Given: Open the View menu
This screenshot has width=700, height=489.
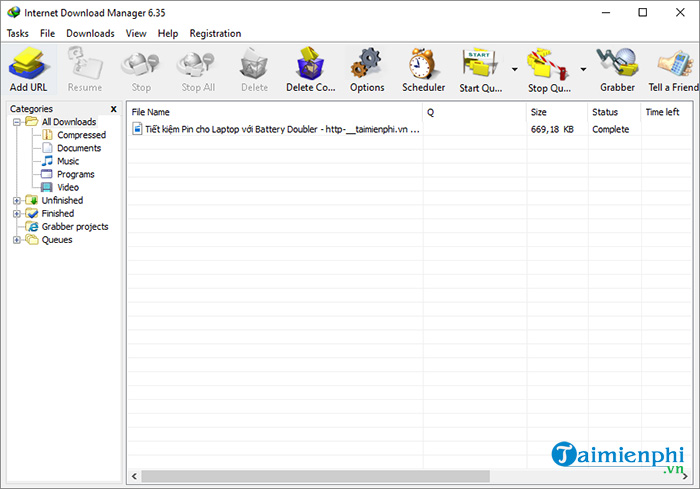Looking at the screenshot, I should click(136, 33).
